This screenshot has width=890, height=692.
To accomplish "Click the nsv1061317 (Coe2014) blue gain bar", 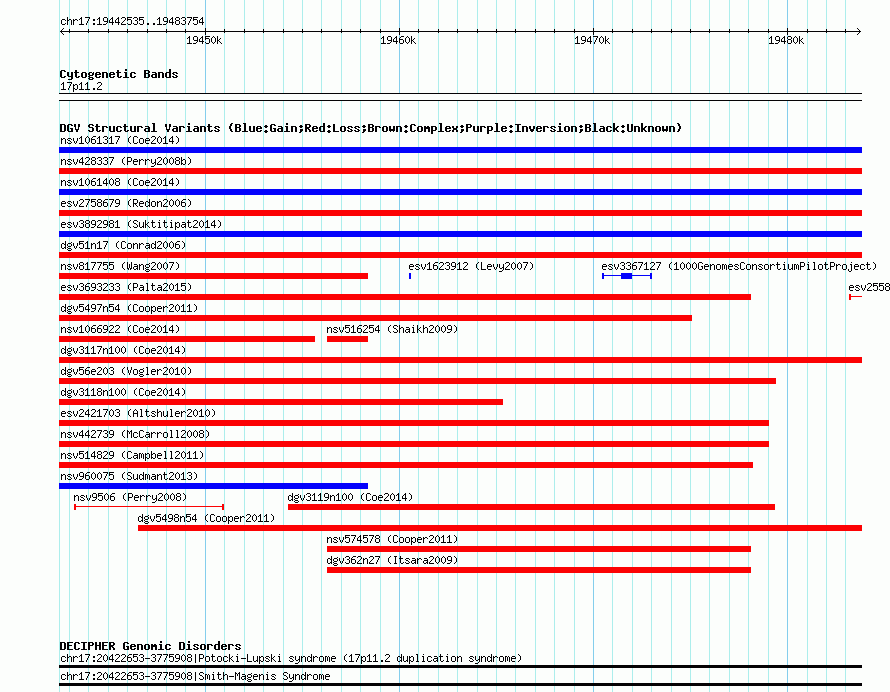I will [x=460, y=150].
